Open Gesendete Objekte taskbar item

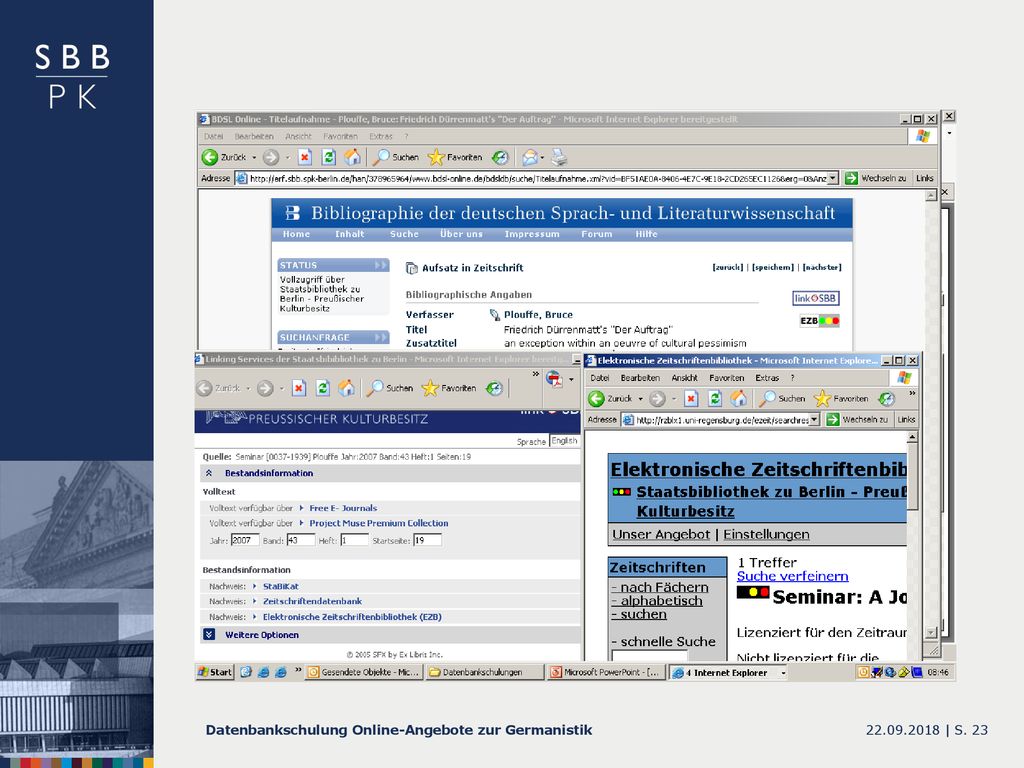[x=363, y=673]
